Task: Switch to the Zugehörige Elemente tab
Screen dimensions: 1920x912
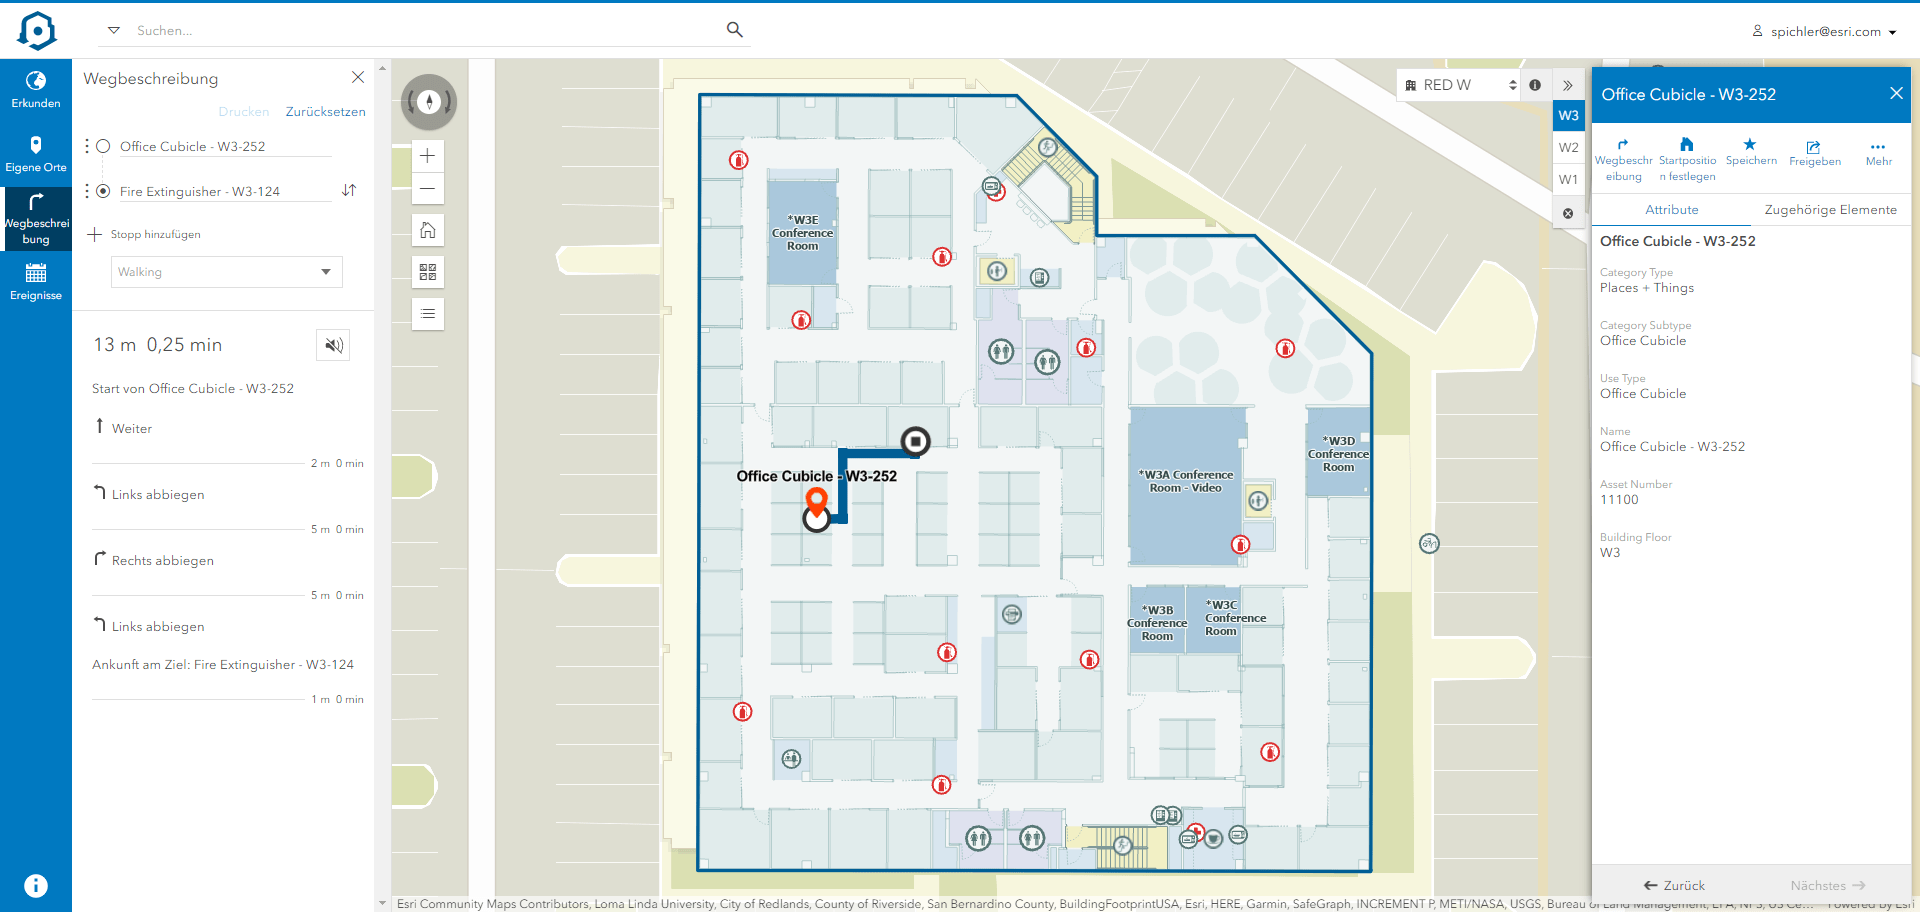Action: point(1831,209)
